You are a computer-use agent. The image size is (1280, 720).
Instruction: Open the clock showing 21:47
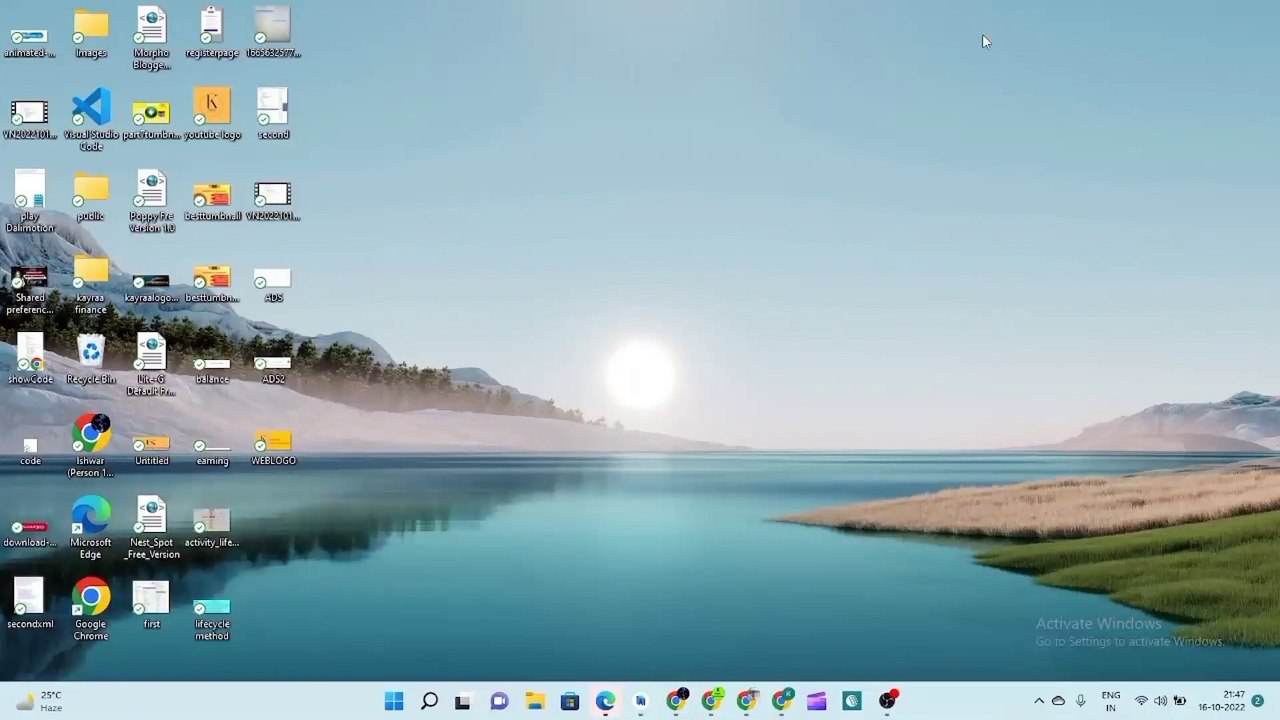click(1221, 701)
